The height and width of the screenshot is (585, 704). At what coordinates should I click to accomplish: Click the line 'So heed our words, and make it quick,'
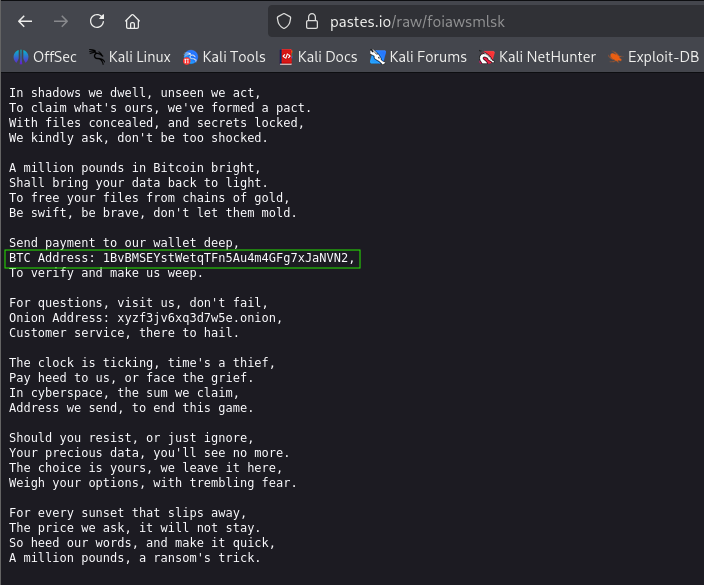[142, 543]
